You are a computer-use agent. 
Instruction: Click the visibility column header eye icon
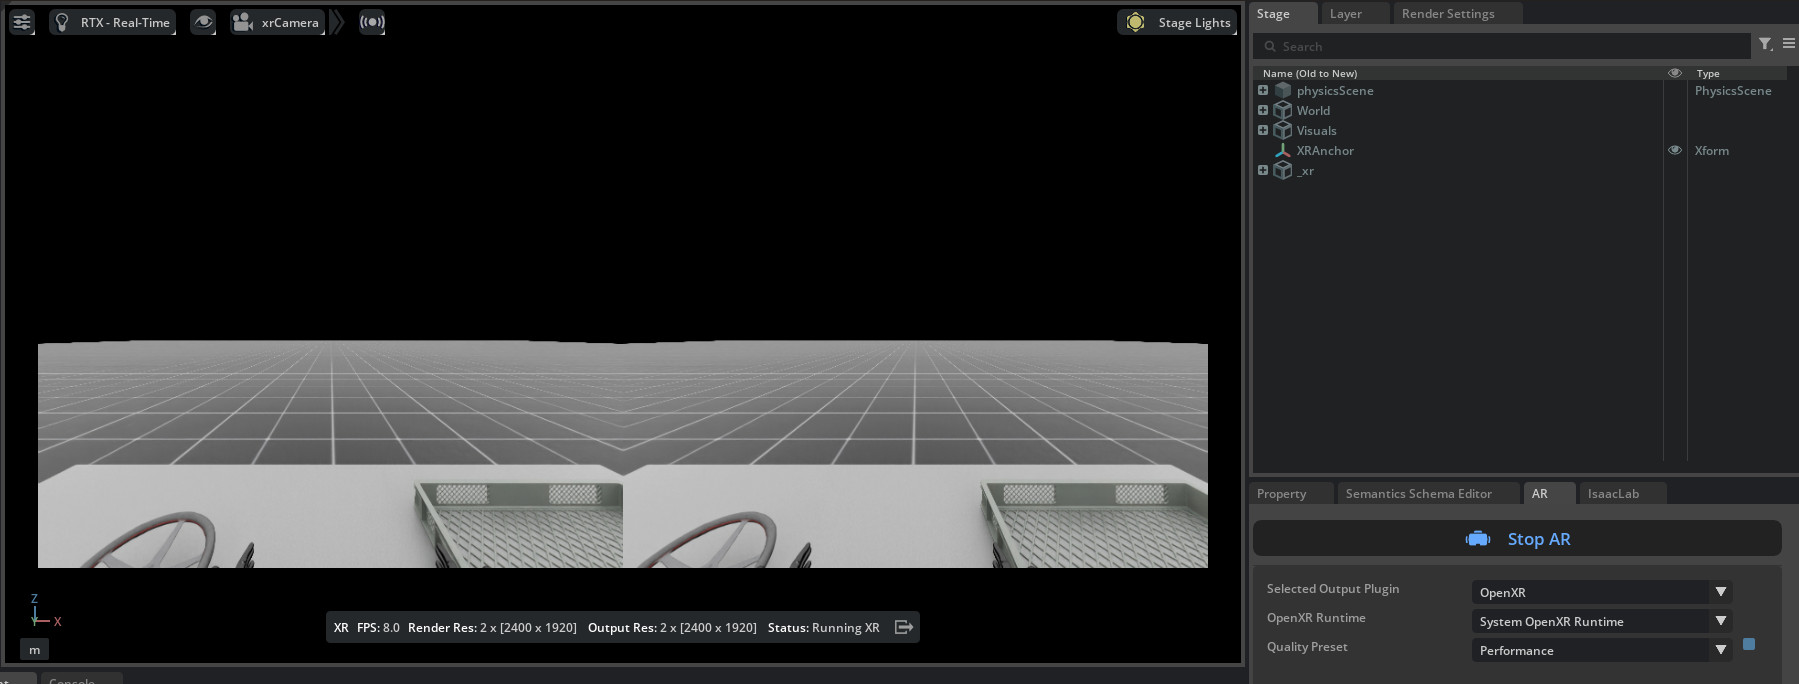click(1675, 73)
